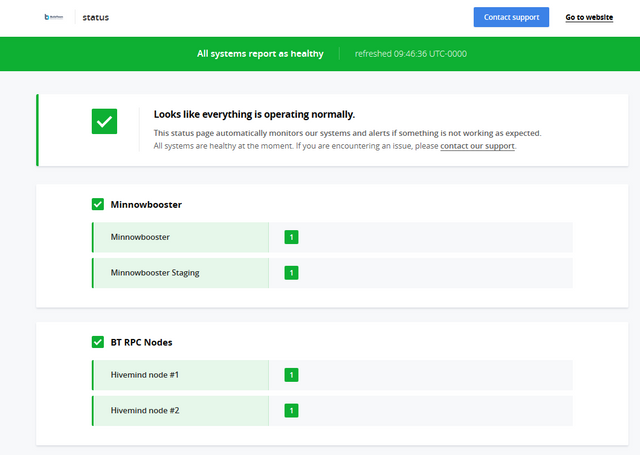Click the green 1 badge for Hivemind node #1
Viewport: 640px width, 455px height.
coord(291,375)
